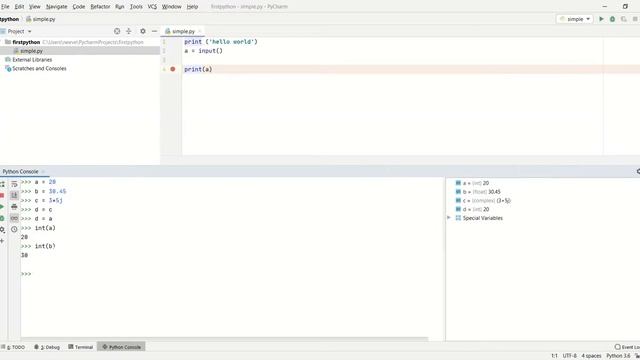Click the a = input() code line
This screenshot has height=360, width=640.
coord(203,51)
